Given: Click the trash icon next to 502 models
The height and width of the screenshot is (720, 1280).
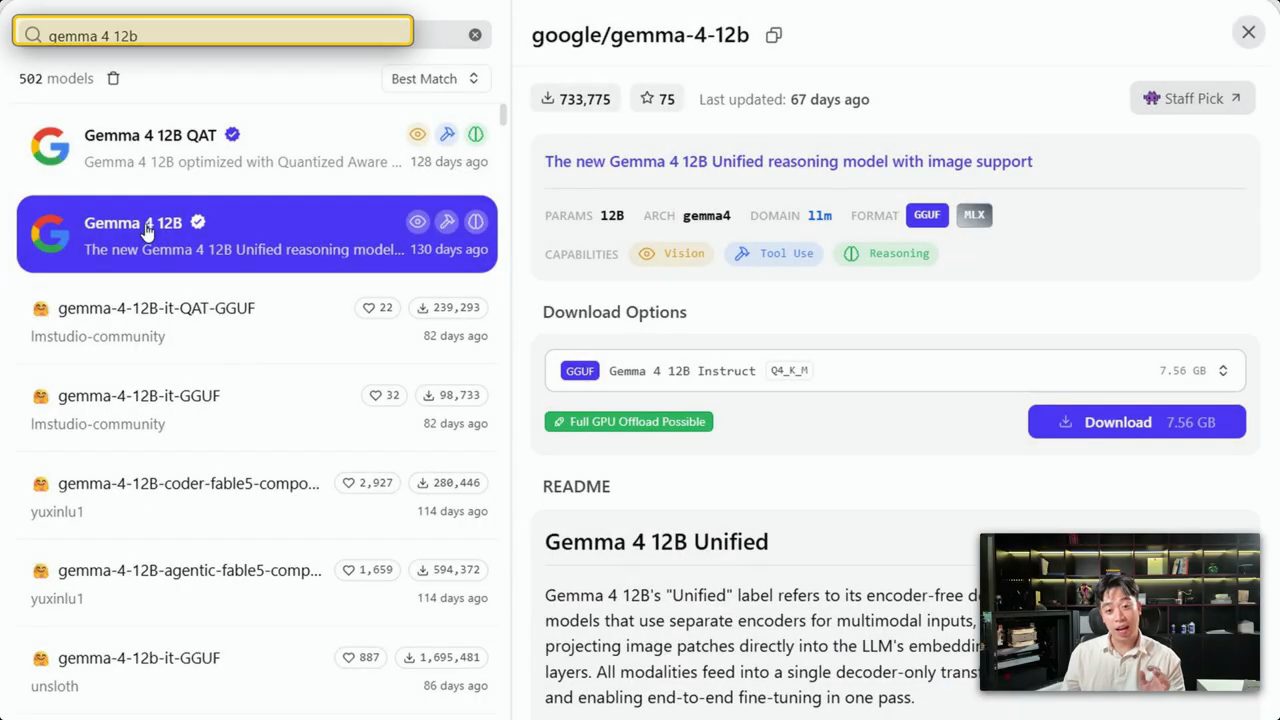Looking at the screenshot, I should tap(113, 78).
